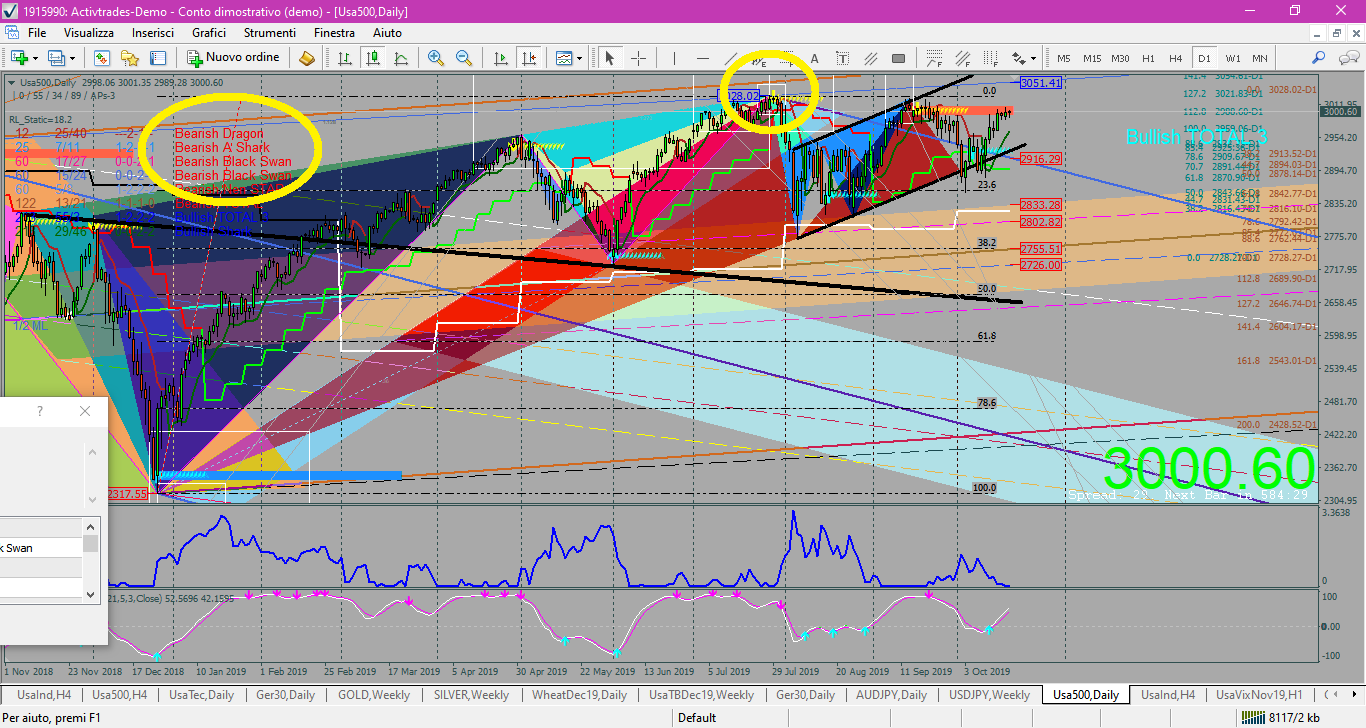Viewport: 1366px width, 728px height.
Task: Open the Inserisci menu
Action: tap(153, 33)
